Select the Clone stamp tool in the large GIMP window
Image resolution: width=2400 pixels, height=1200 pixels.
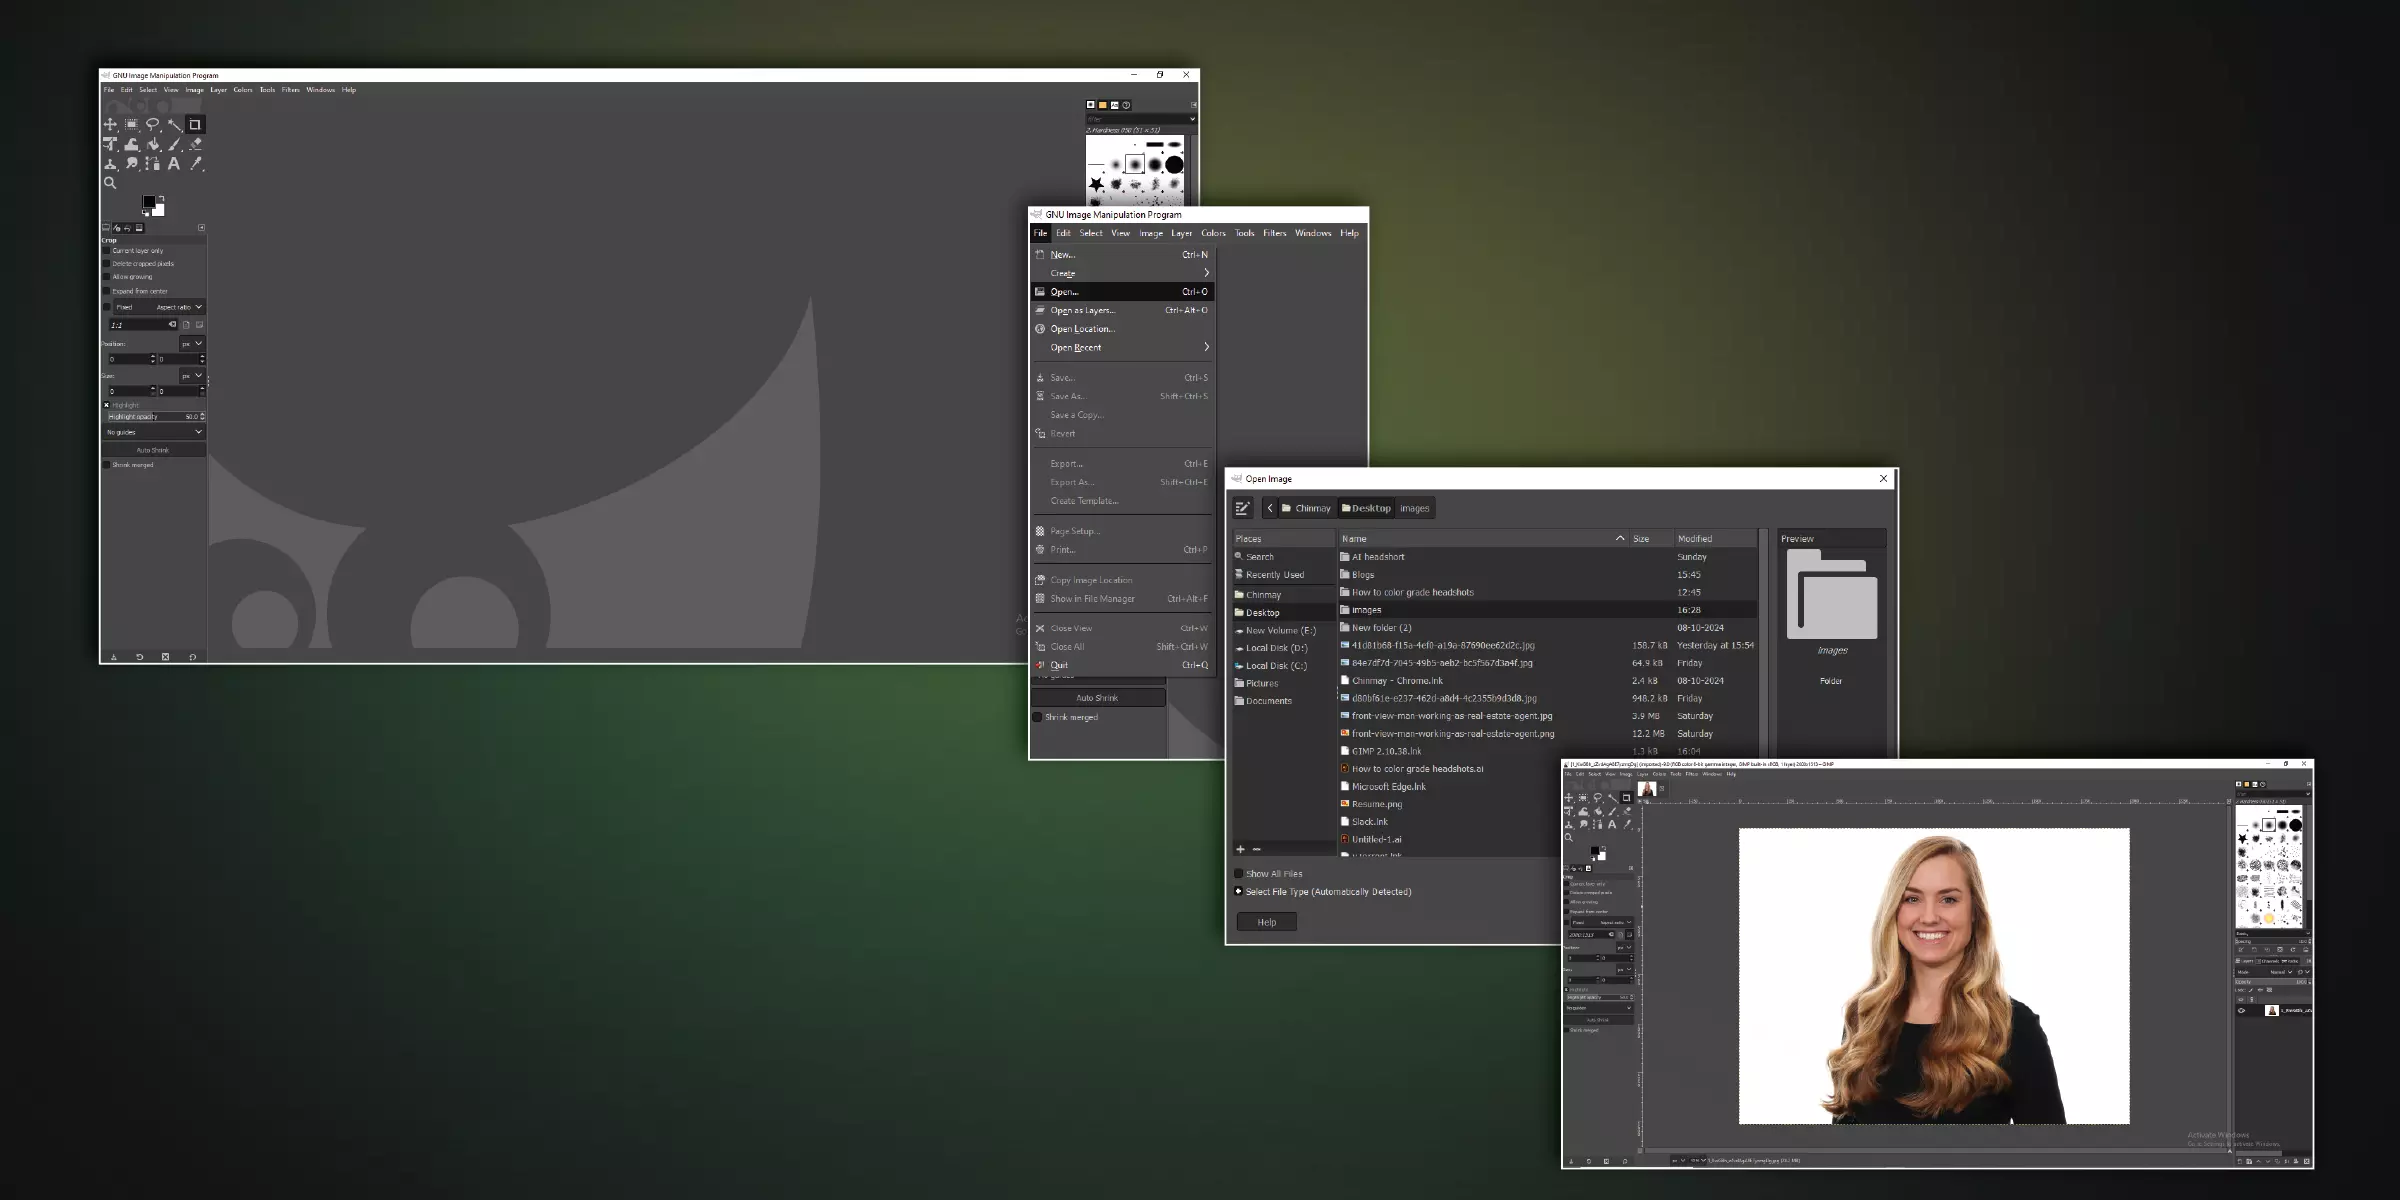pos(110,163)
